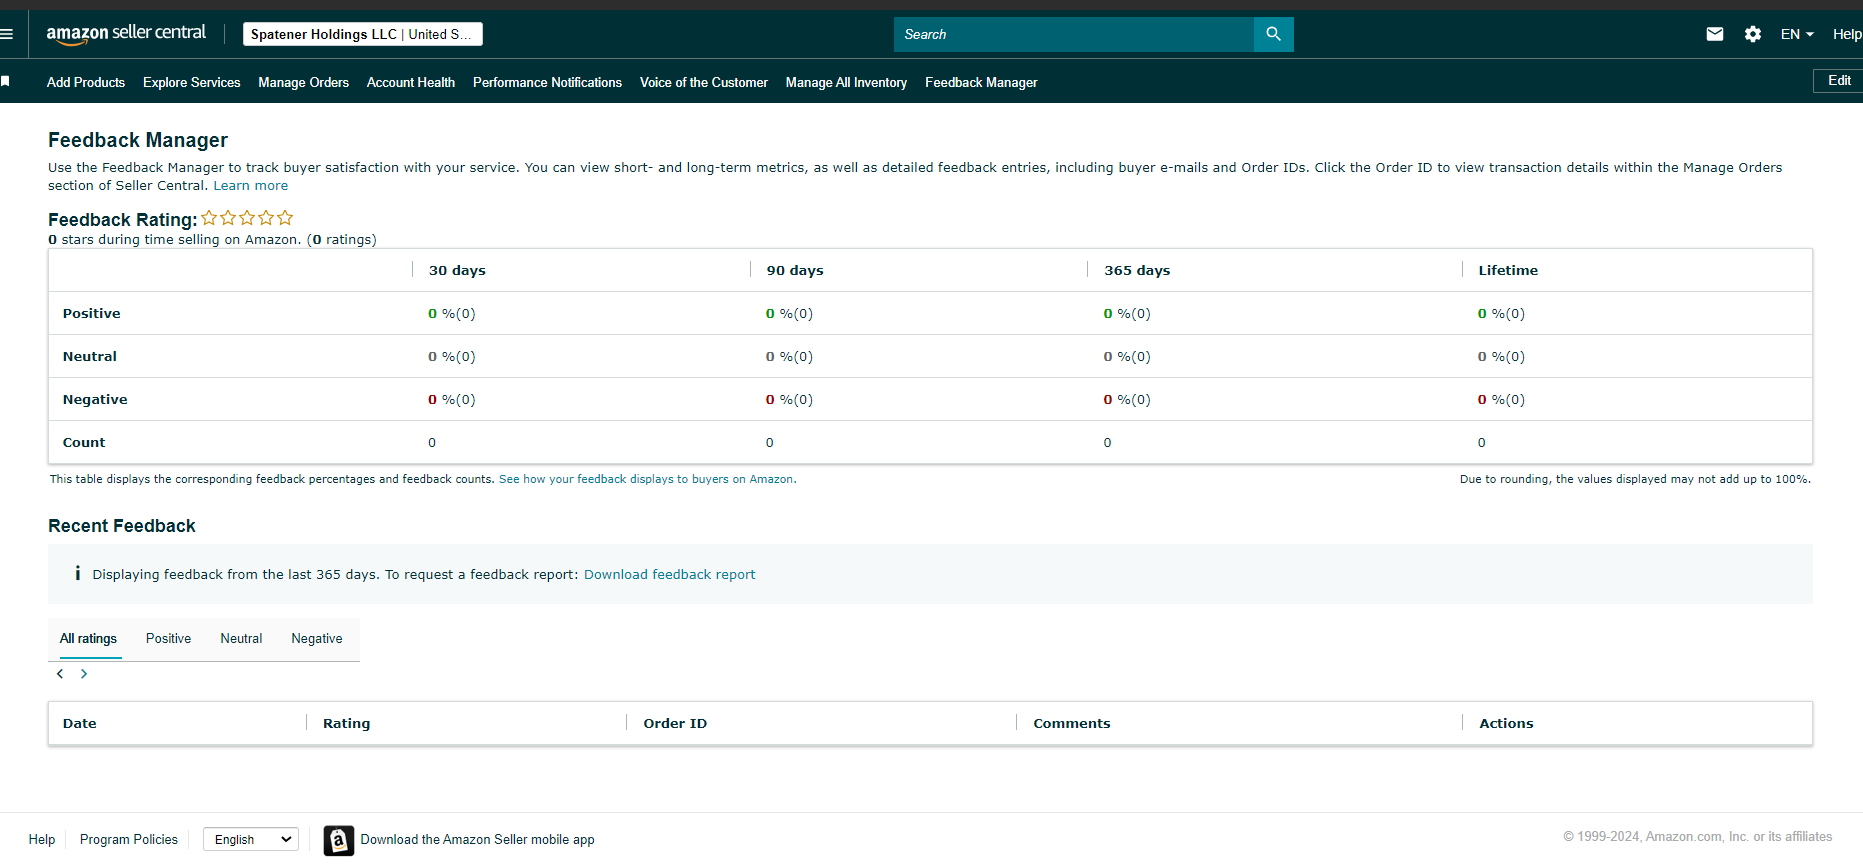Click into the Search input field
The image size is (1863, 865).
1074,34
